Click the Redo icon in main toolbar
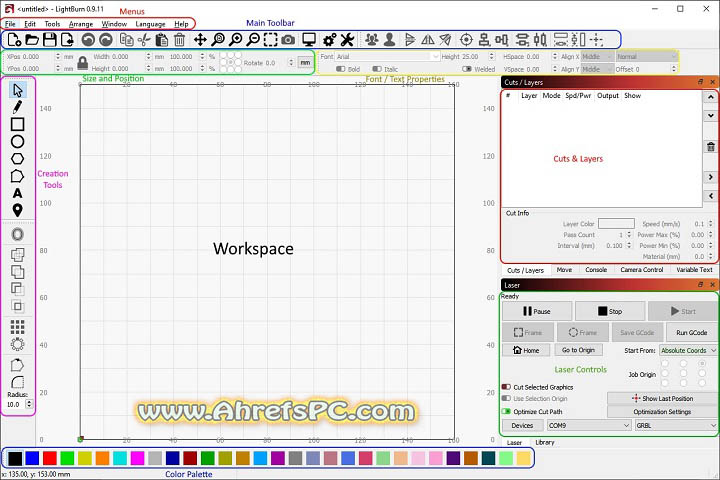Image resolution: width=720 pixels, height=480 pixels. (106, 40)
